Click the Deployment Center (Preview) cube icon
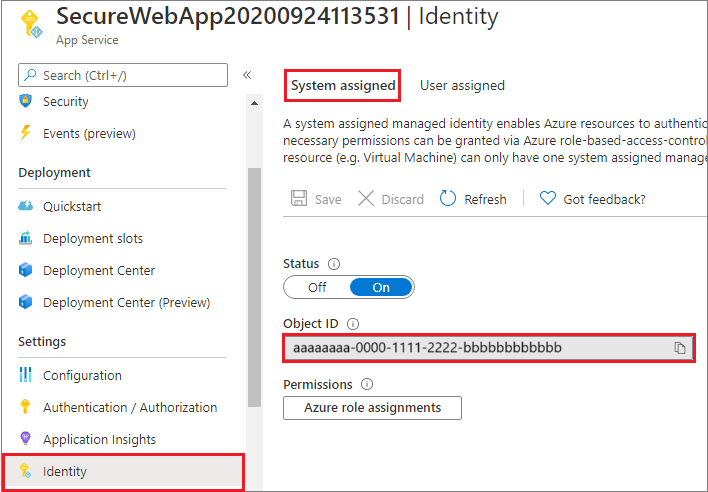The width and height of the screenshot is (708, 492). pyautogui.click(x=25, y=302)
